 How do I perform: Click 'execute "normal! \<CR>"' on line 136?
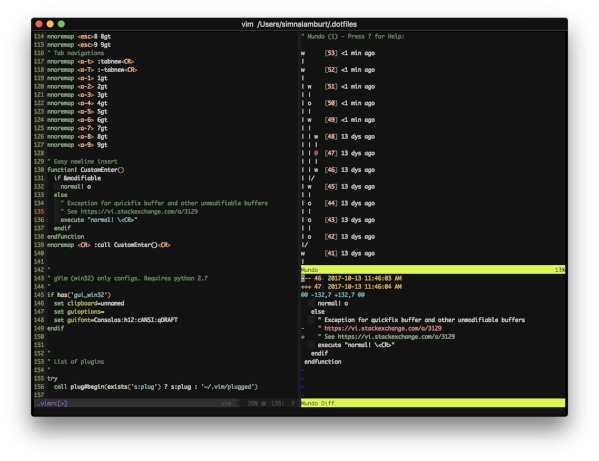tap(99, 220)
